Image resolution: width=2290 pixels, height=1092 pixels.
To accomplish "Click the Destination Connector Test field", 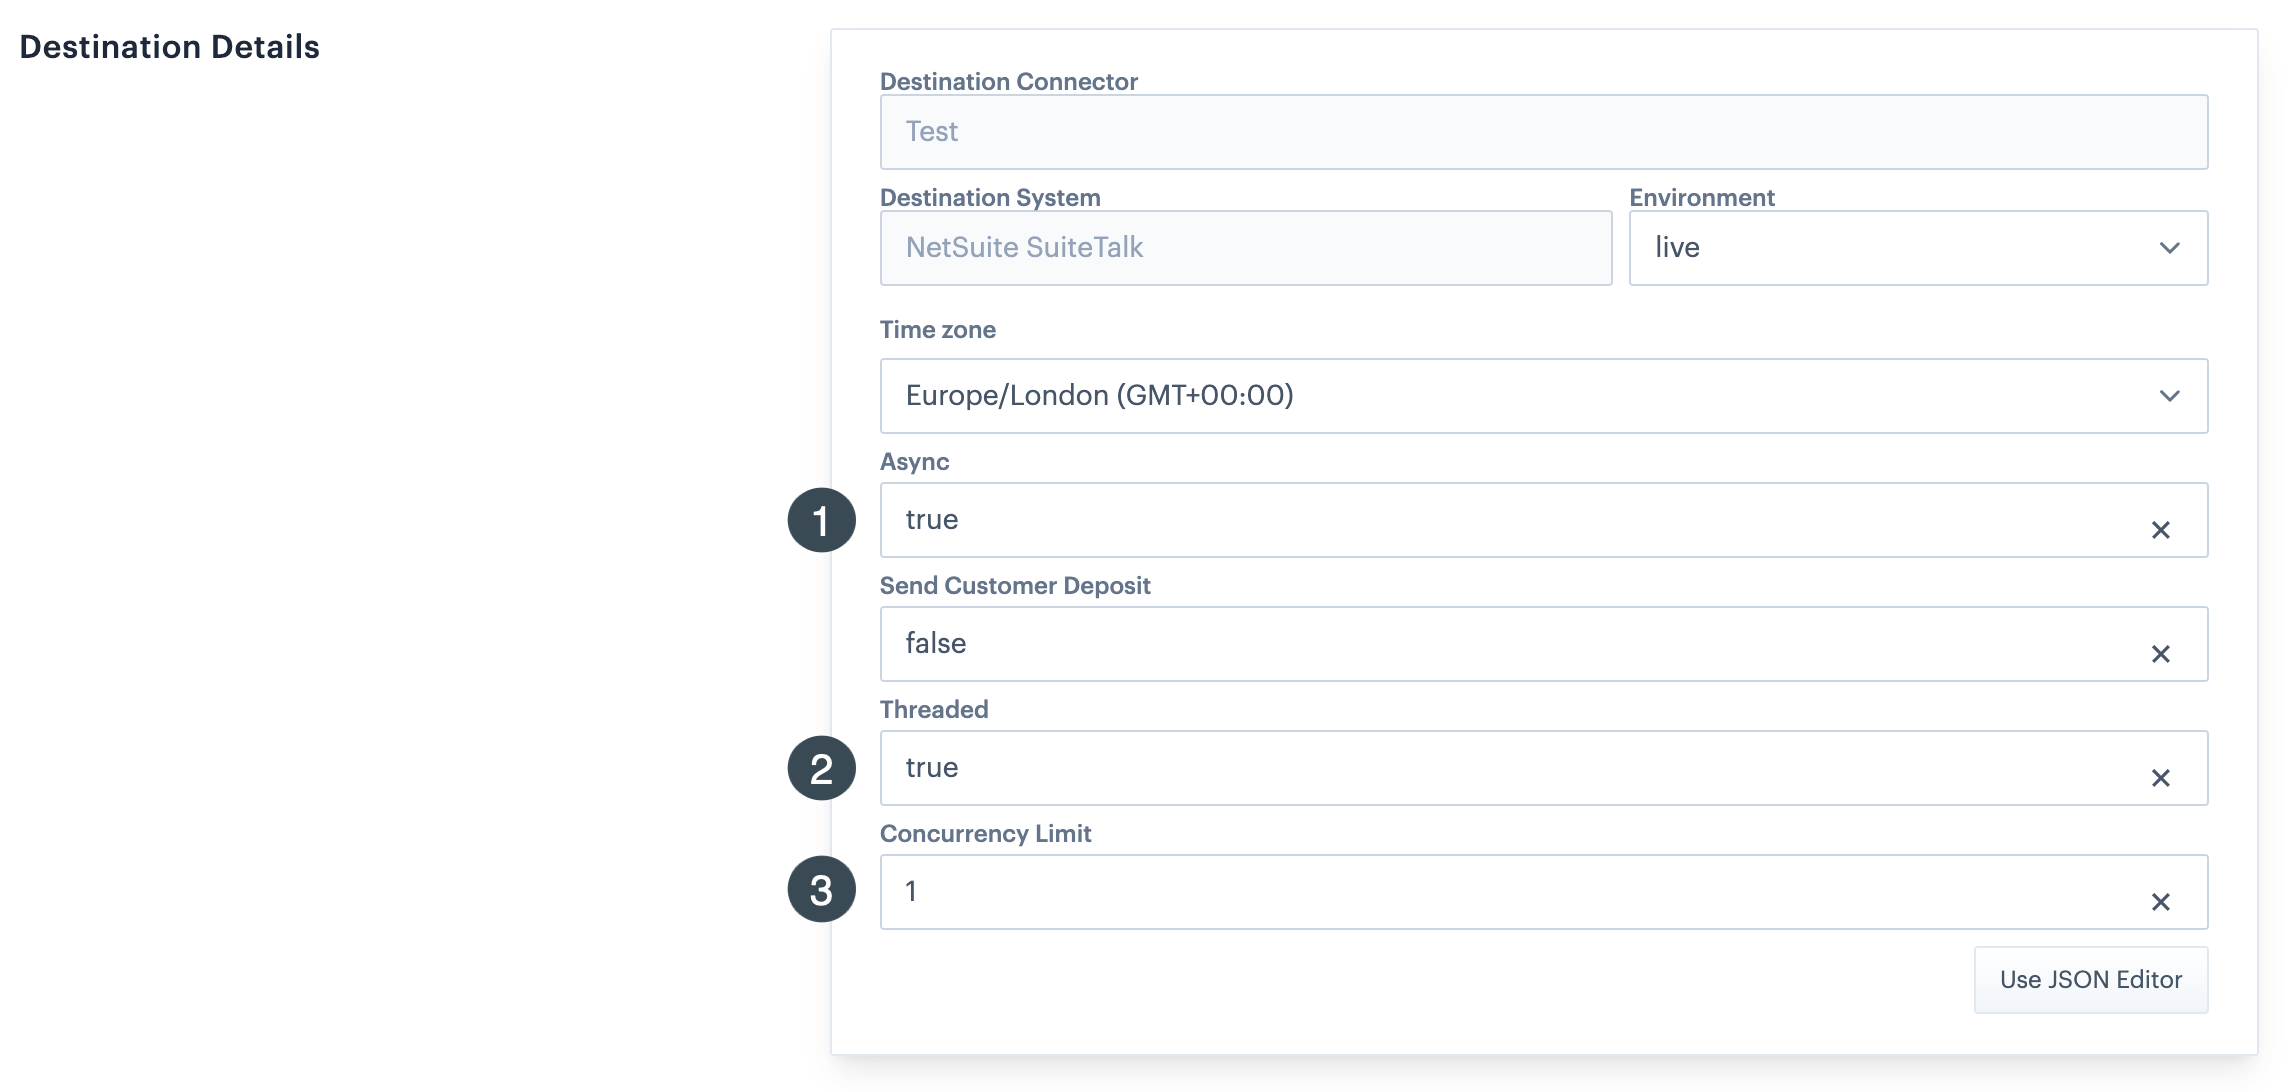I will click(1543, 132).
